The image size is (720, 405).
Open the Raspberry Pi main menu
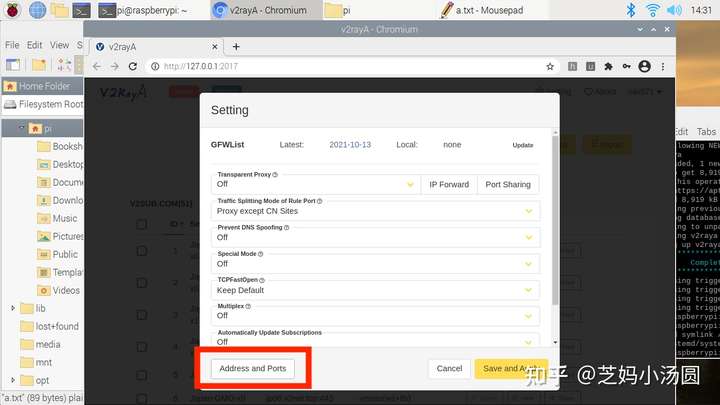click(12, 10)
